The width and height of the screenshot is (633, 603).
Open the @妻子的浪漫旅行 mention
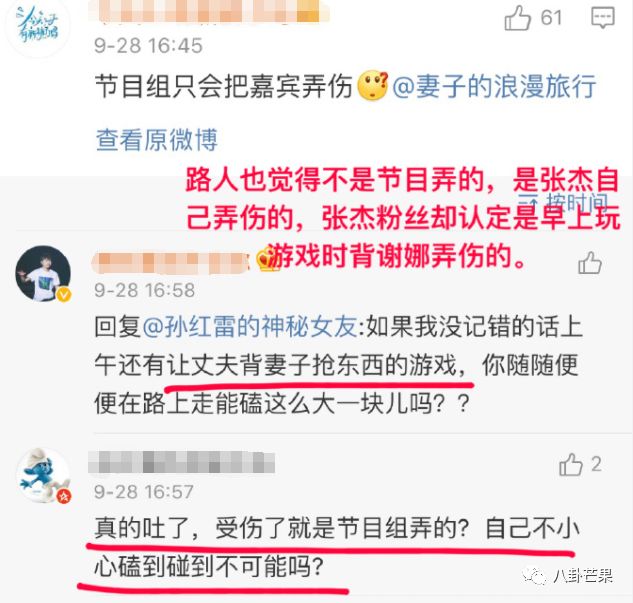tap(494, 86)
